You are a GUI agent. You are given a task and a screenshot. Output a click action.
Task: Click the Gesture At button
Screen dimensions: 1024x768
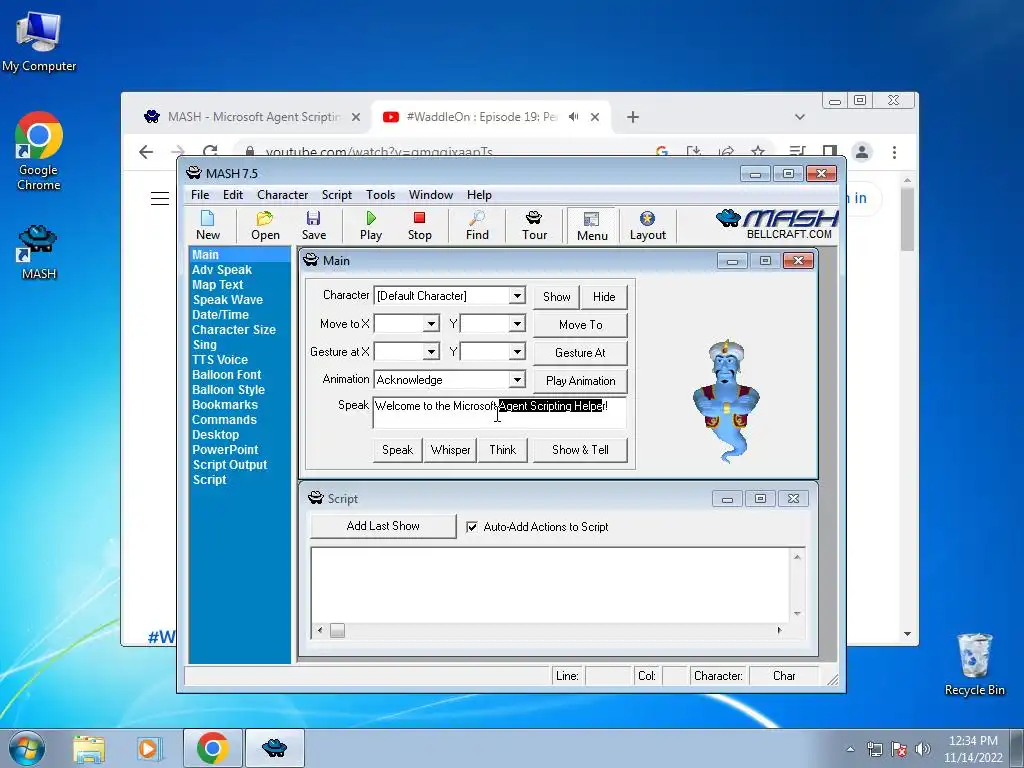click(581, 353)
